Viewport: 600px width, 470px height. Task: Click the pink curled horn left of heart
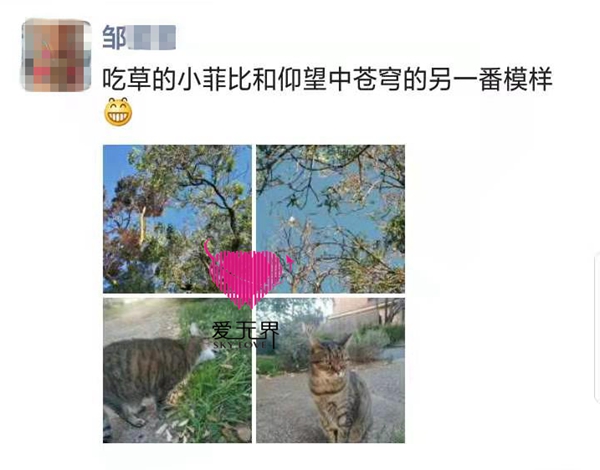[x=208, y=251]
